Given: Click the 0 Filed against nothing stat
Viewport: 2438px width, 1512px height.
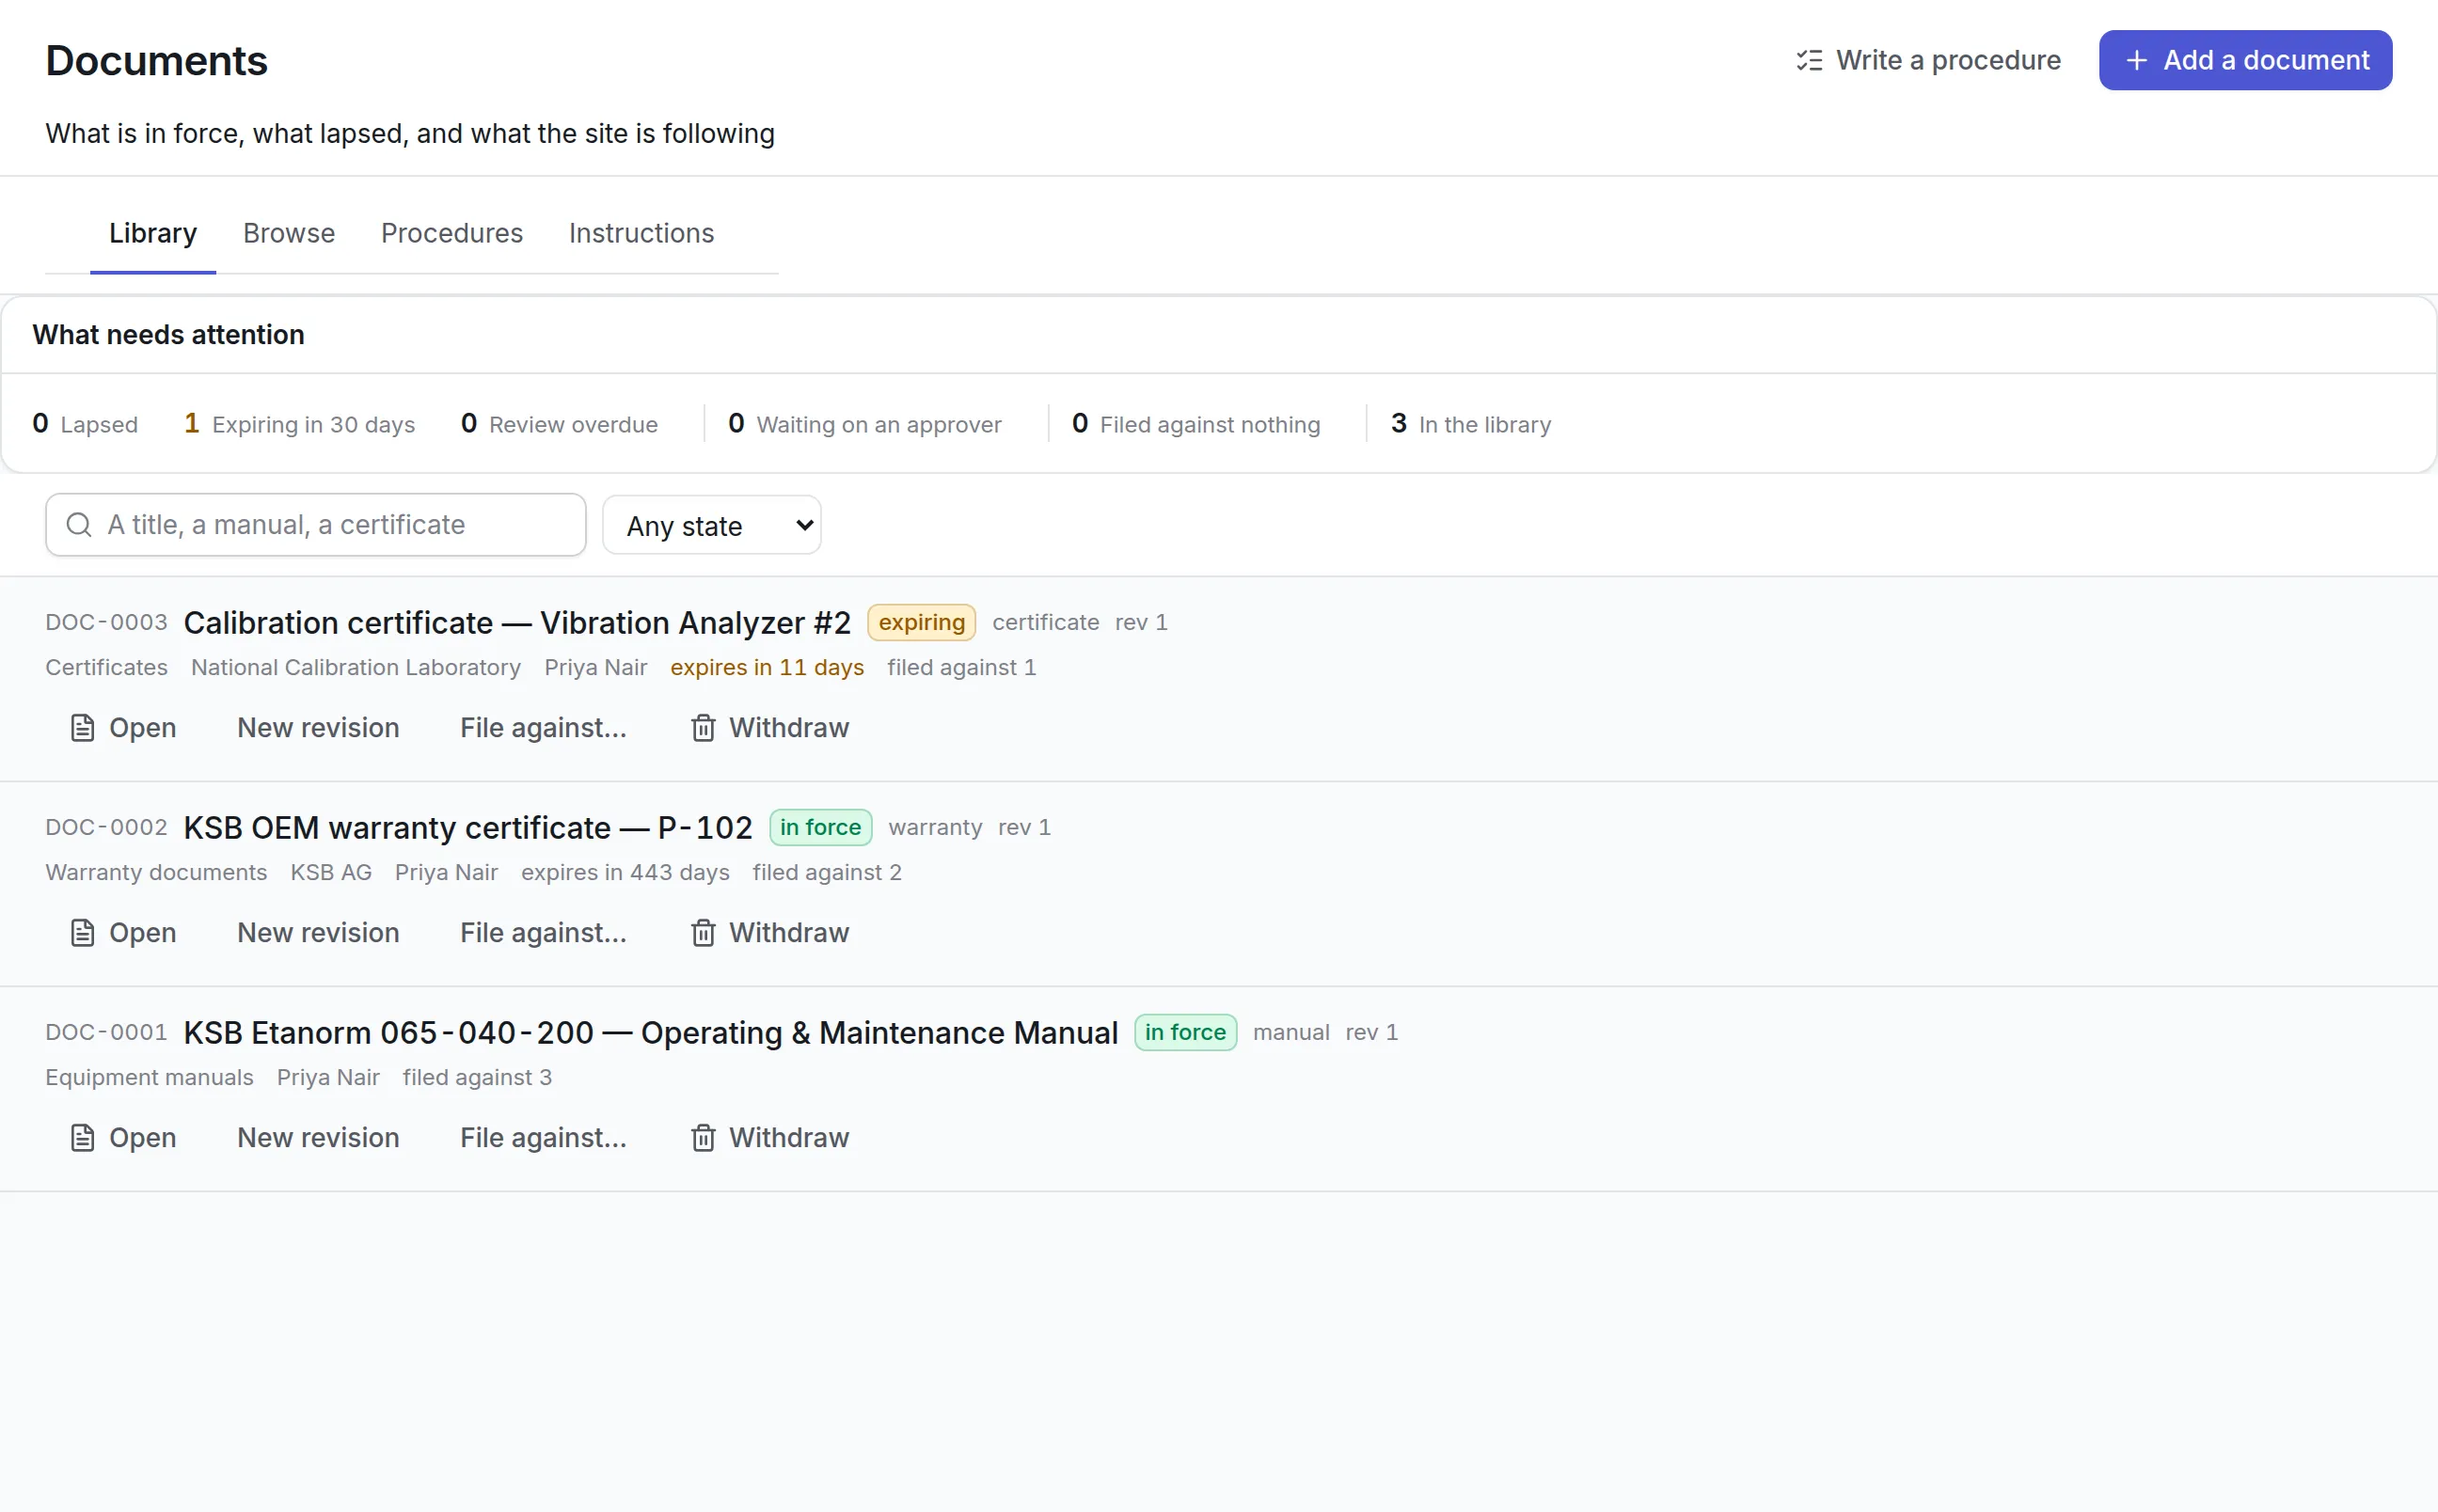Looking at the screenshot, I should (x=1196, y=424).
